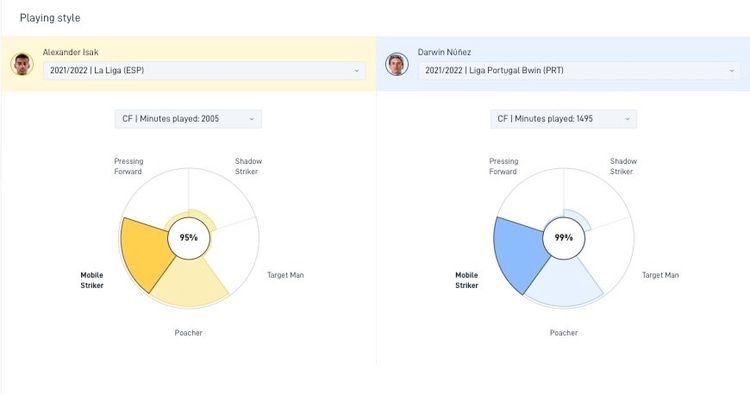
Task: Click Shadow Striker label on Núñez's chart
Action: [x=623, y=166]
